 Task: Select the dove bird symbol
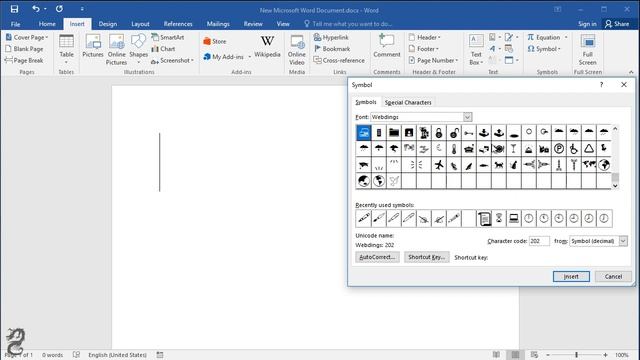[x=394, y=181]
